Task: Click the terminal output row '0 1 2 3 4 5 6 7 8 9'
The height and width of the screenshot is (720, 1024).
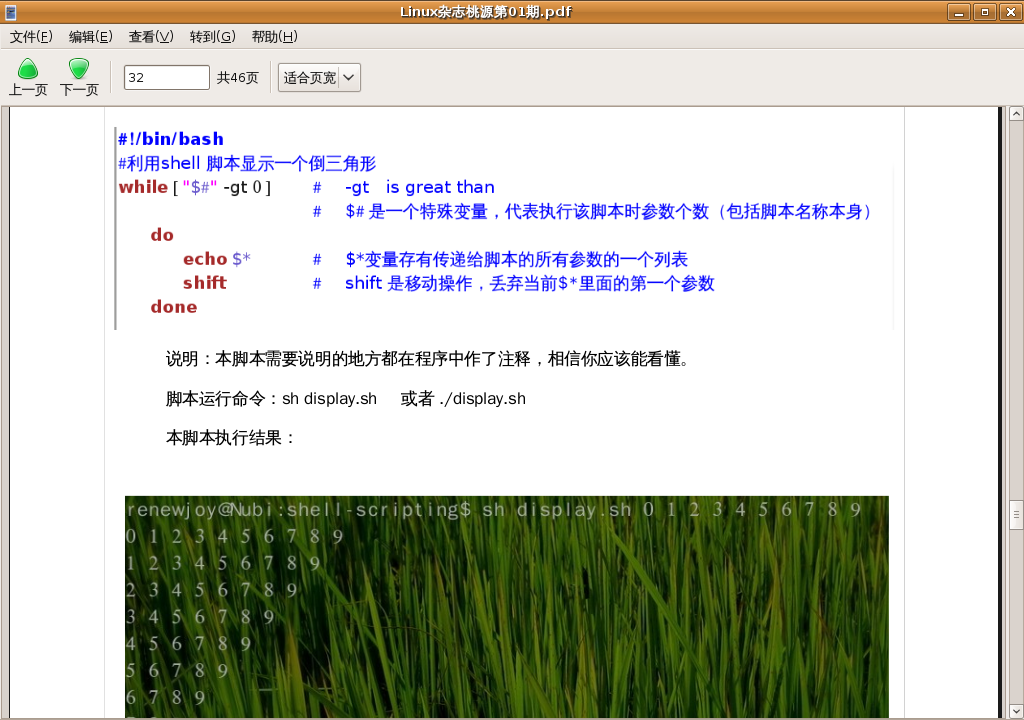Action: click(x=234, y=536)
